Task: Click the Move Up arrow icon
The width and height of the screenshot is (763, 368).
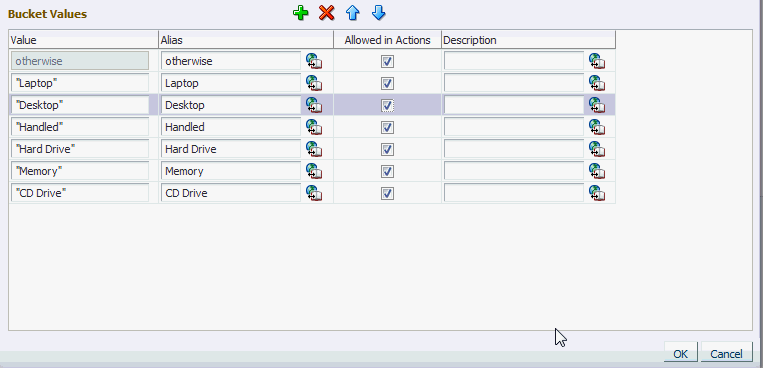Action: [353, 13]
